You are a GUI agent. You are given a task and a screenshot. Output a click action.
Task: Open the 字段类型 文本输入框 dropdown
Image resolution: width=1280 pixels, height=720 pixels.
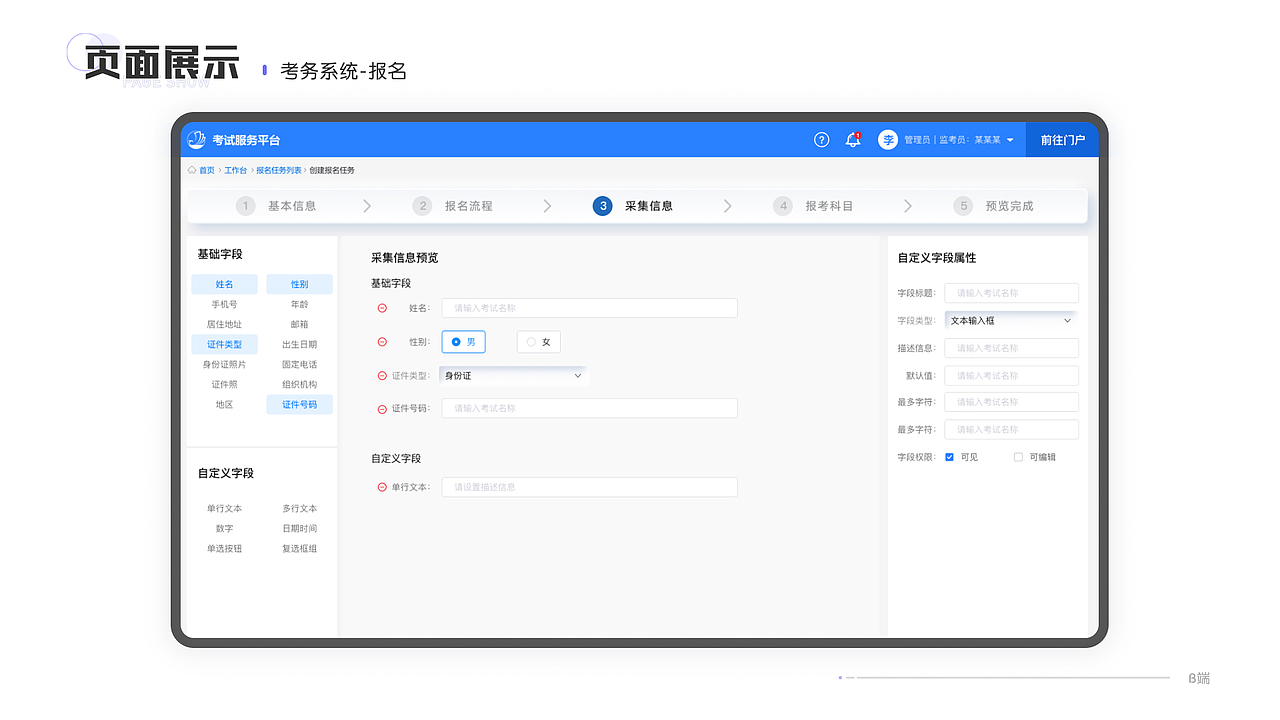1011,321
